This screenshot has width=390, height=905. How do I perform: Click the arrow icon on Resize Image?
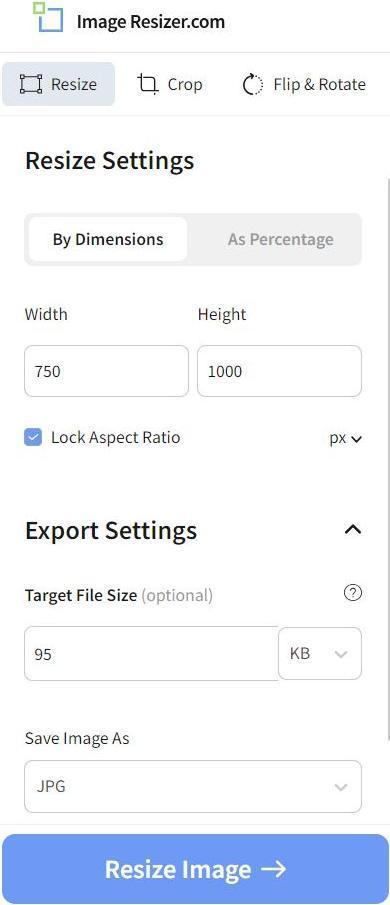[x=273, y=869]
